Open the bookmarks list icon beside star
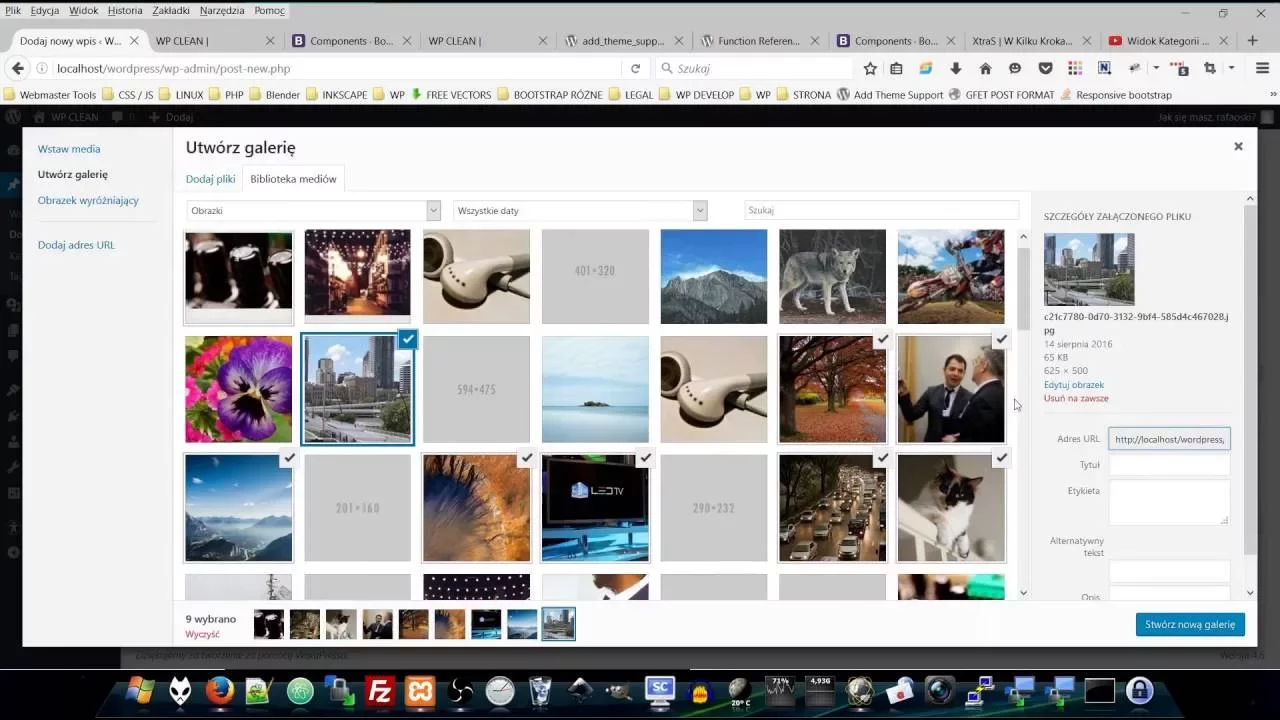Image resolution: width=1280 pixels, height=720 pixels. pos(896,68)
